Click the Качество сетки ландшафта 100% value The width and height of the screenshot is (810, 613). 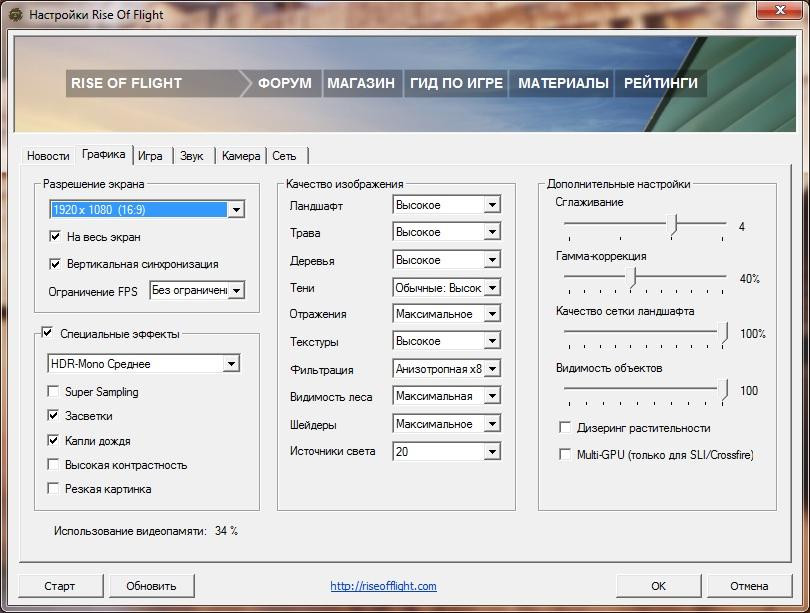(753, 334)
